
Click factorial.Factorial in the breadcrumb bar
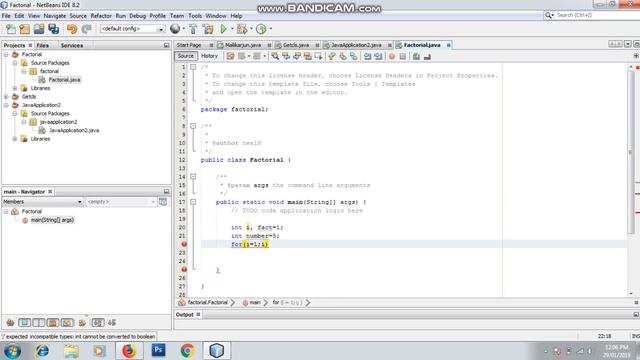click(x=207, y=302)
